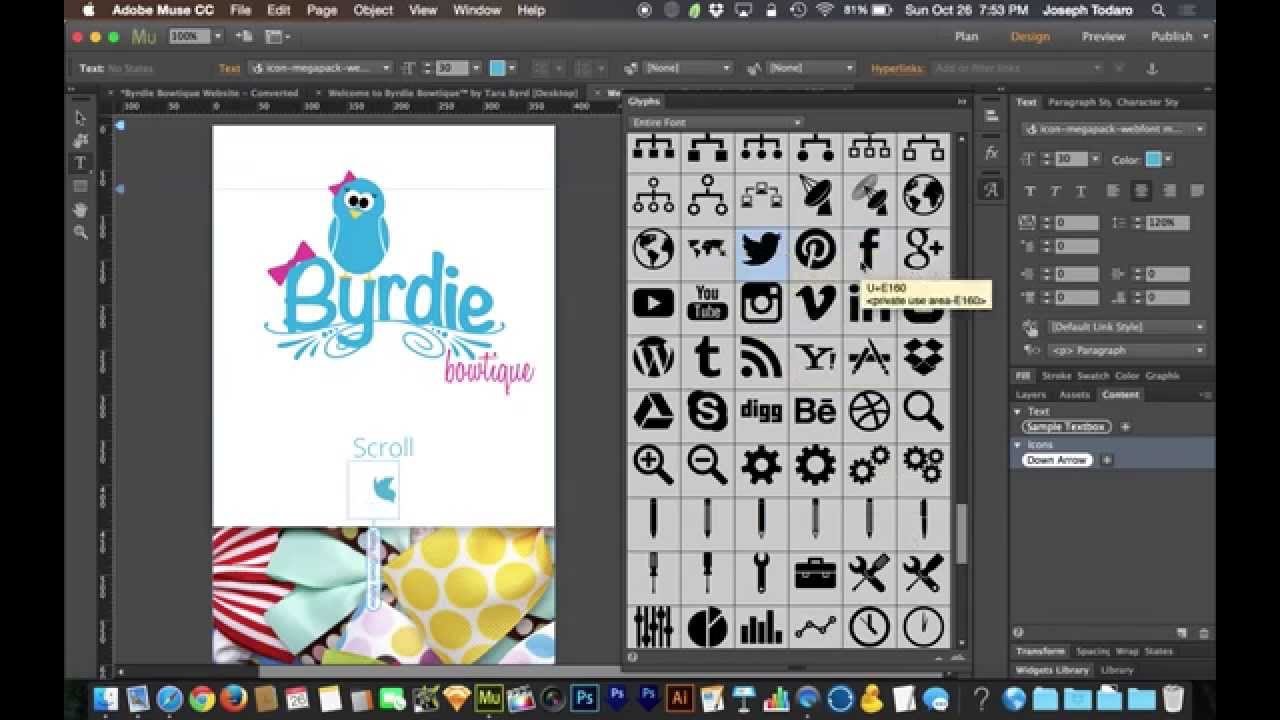Add item next to Sample Textbox
Viewport: 1280px width, 720px height.
coord(1125,427)
